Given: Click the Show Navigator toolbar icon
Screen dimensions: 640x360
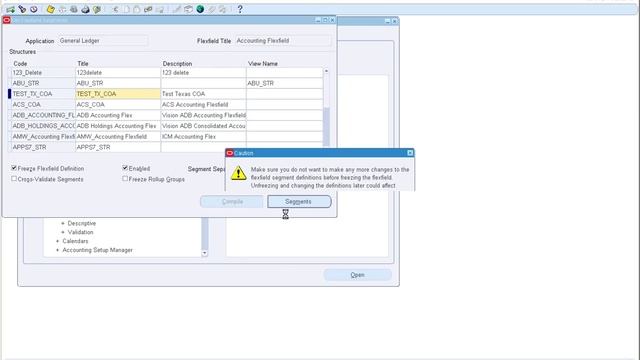Looking at the screenshot, I should pyautogui.click(x=34, y=9).
